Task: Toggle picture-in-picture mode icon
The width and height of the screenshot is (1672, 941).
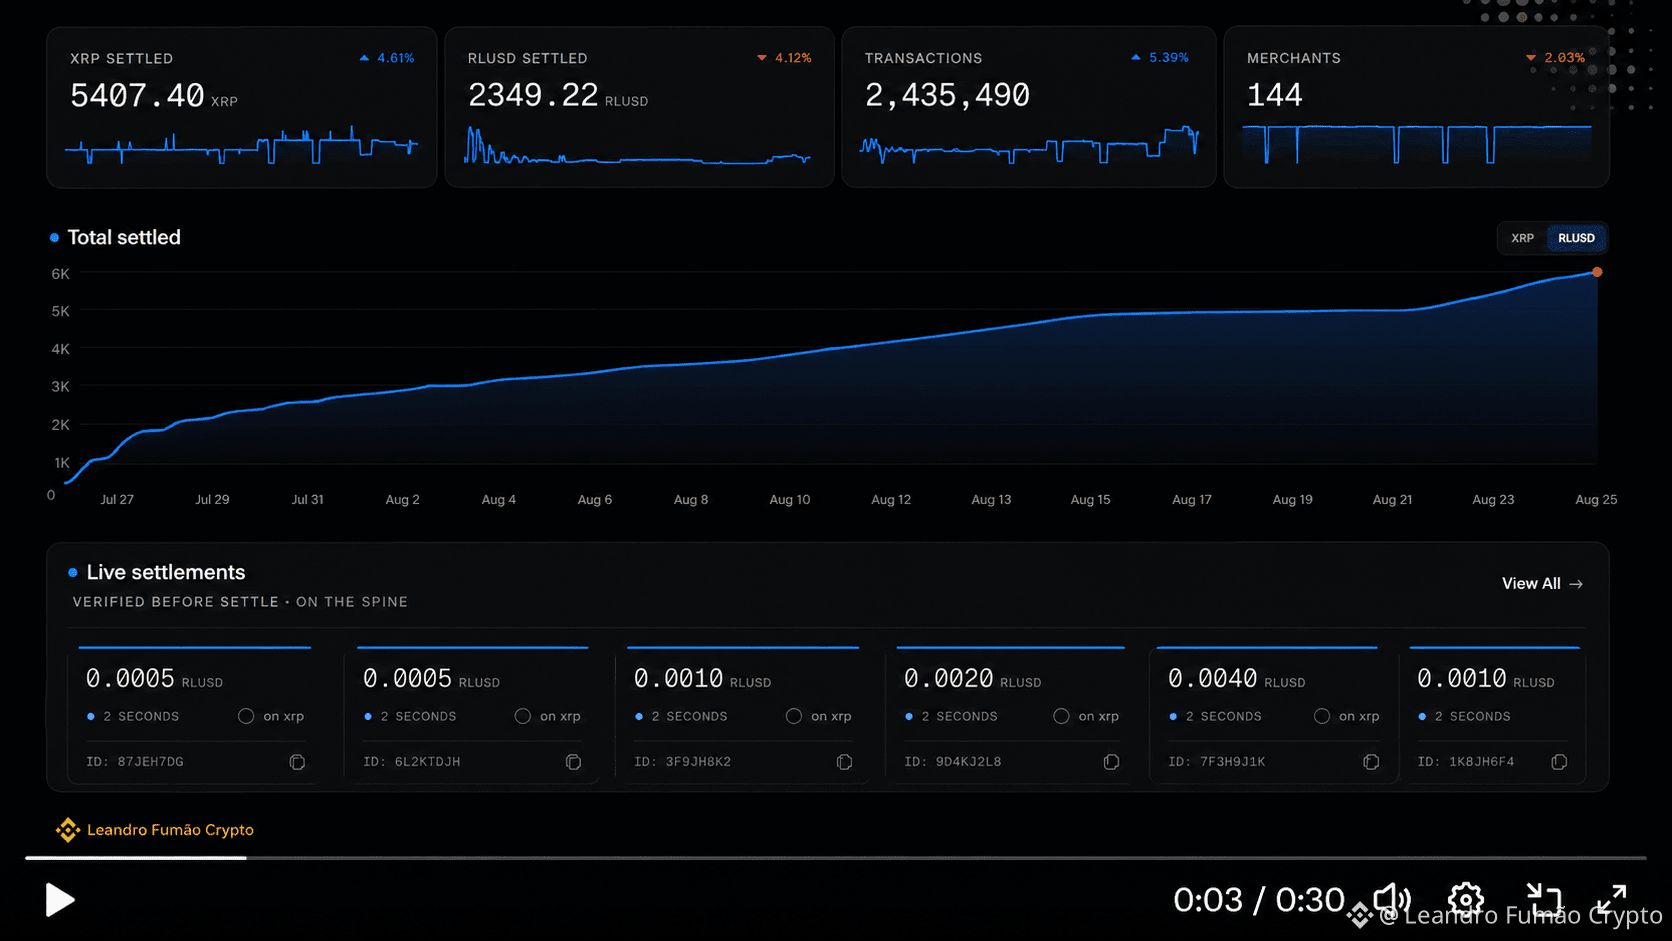Action: (1544, 899)
